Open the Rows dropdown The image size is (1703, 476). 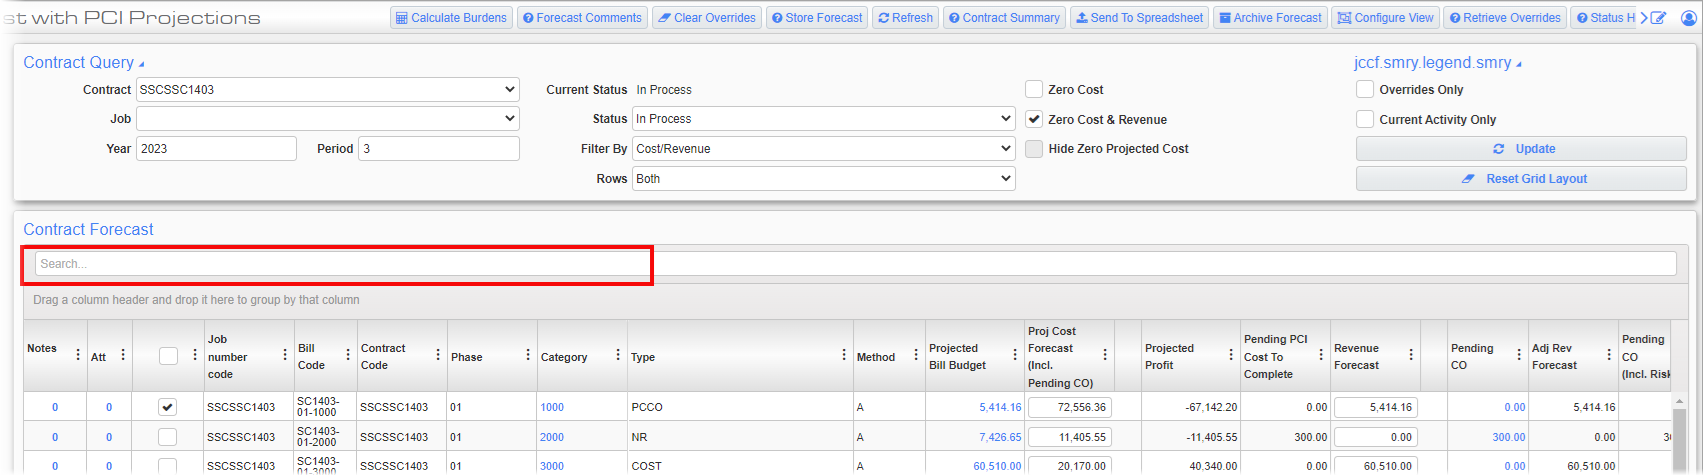pos(824,179)
